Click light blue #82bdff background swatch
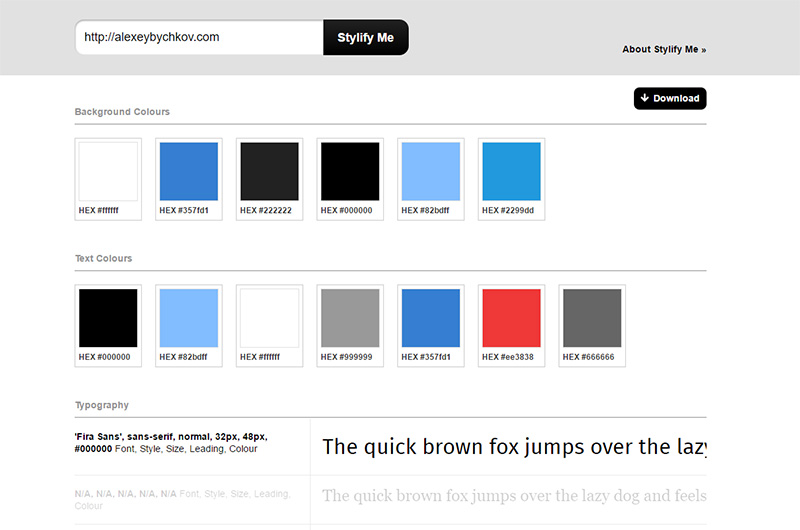This screenshot has width=800, height=530. (x=431, y=172)
